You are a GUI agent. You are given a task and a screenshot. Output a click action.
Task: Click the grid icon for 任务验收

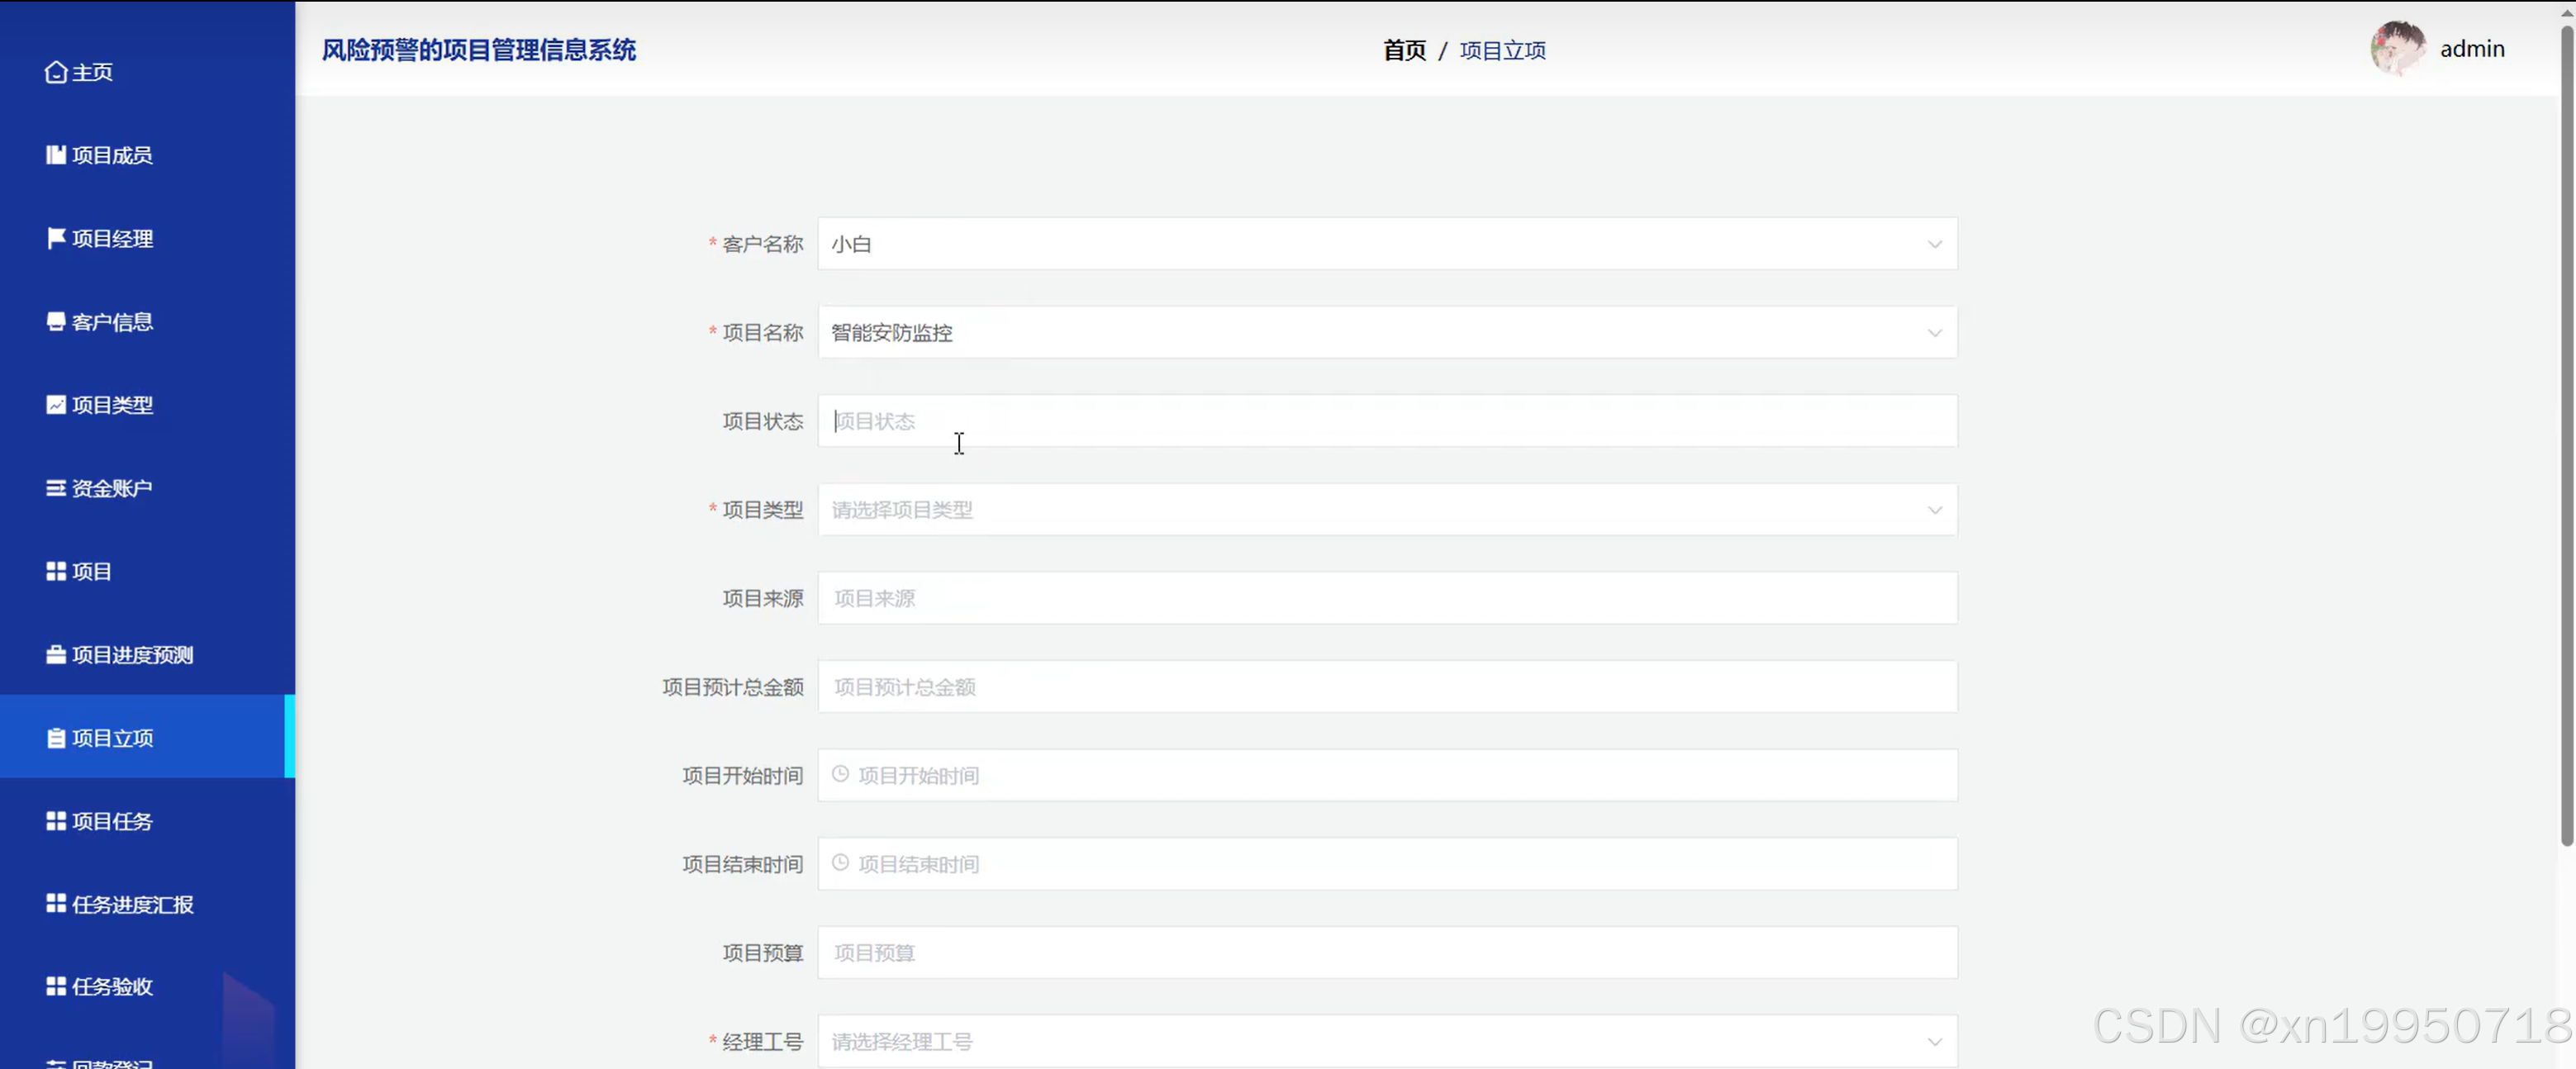(56, 986)
